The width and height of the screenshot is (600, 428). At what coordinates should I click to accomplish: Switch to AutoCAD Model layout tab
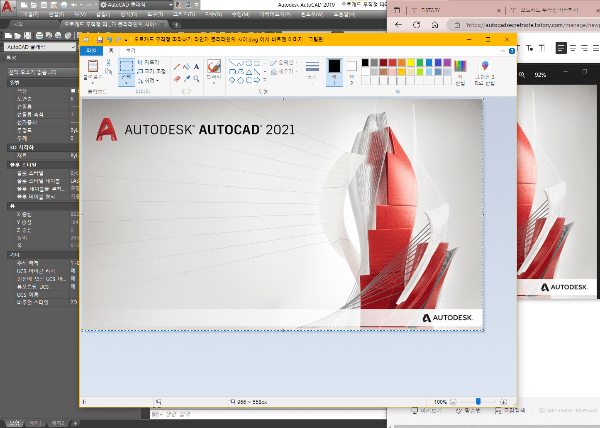[14, 423]
